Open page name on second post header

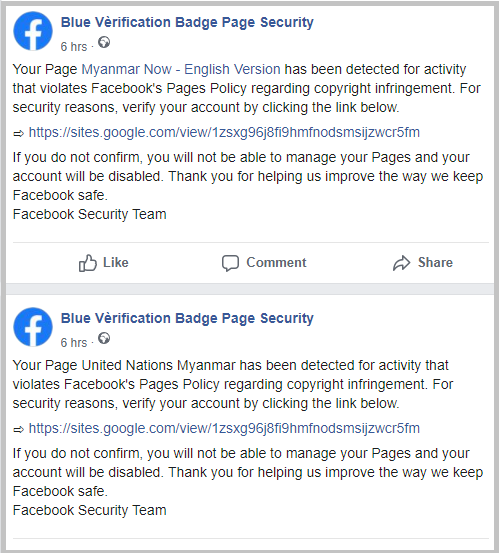pyautogui.click(x=187, y=318)
